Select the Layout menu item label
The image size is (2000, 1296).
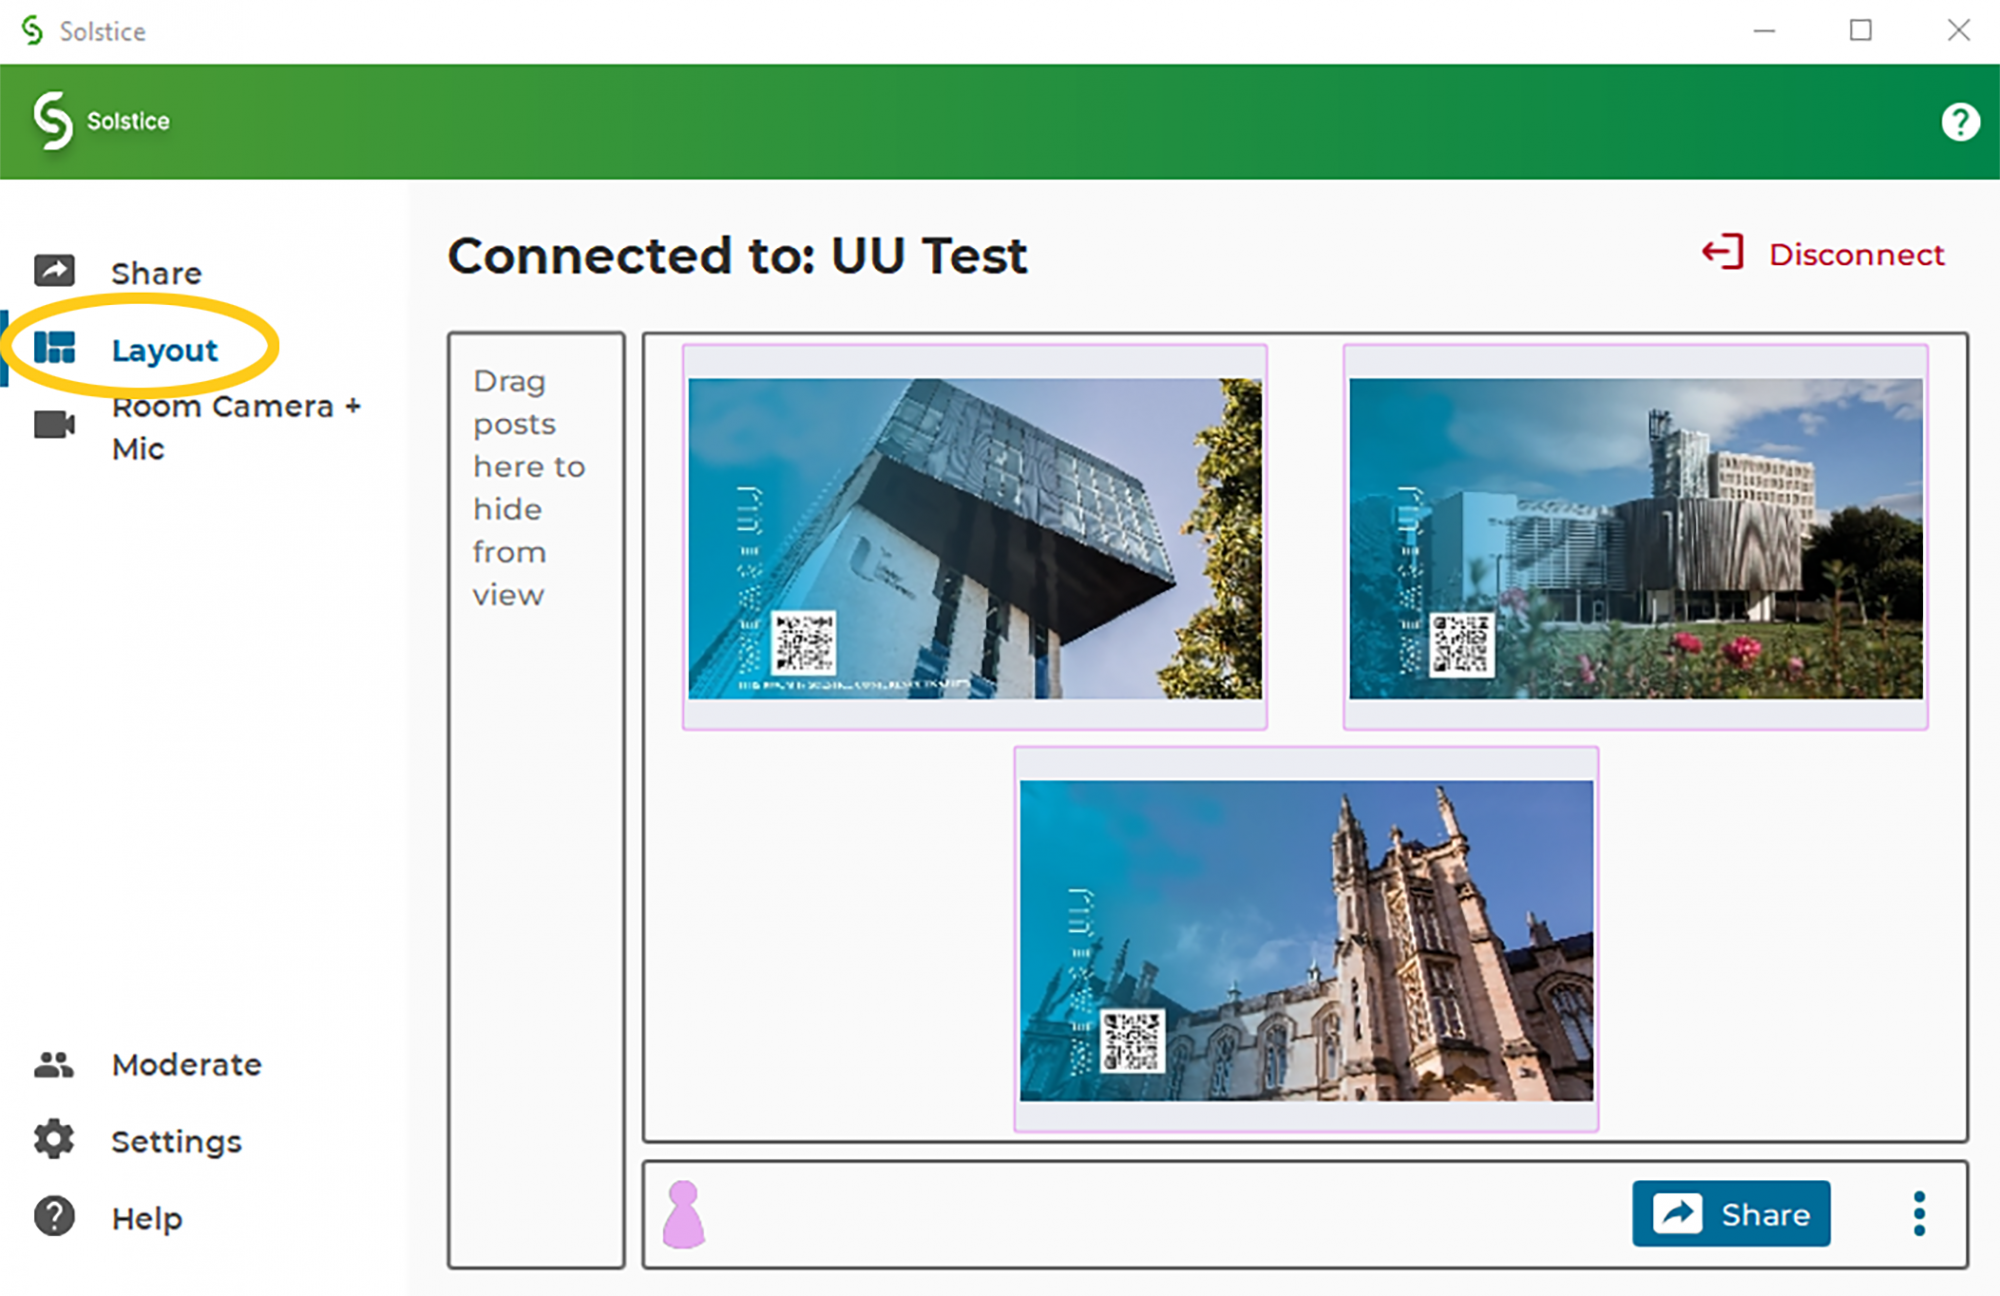(x=164, y=350)
